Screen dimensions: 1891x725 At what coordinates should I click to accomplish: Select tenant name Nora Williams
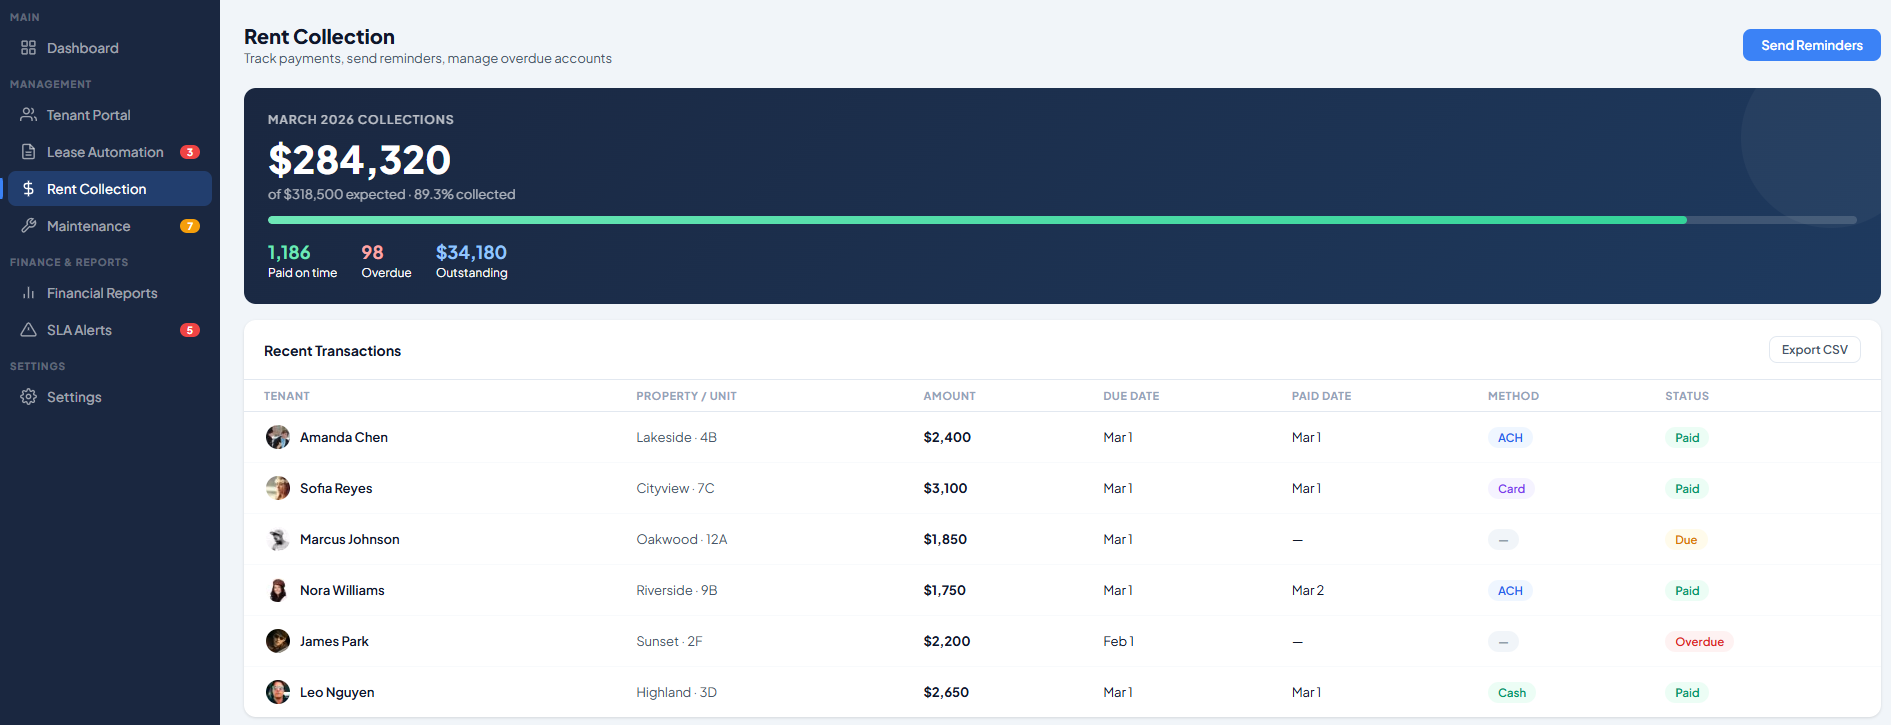click(342, 590)
